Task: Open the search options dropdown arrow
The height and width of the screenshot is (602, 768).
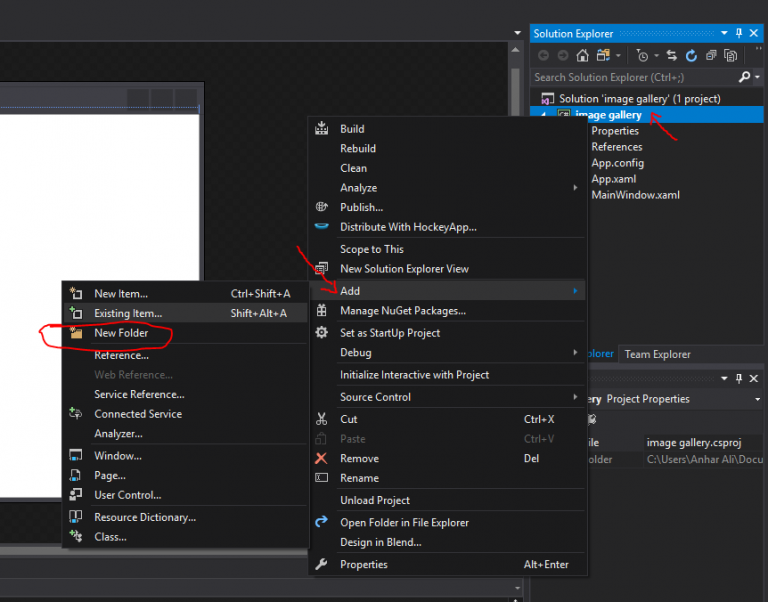Action: point(758,77)
